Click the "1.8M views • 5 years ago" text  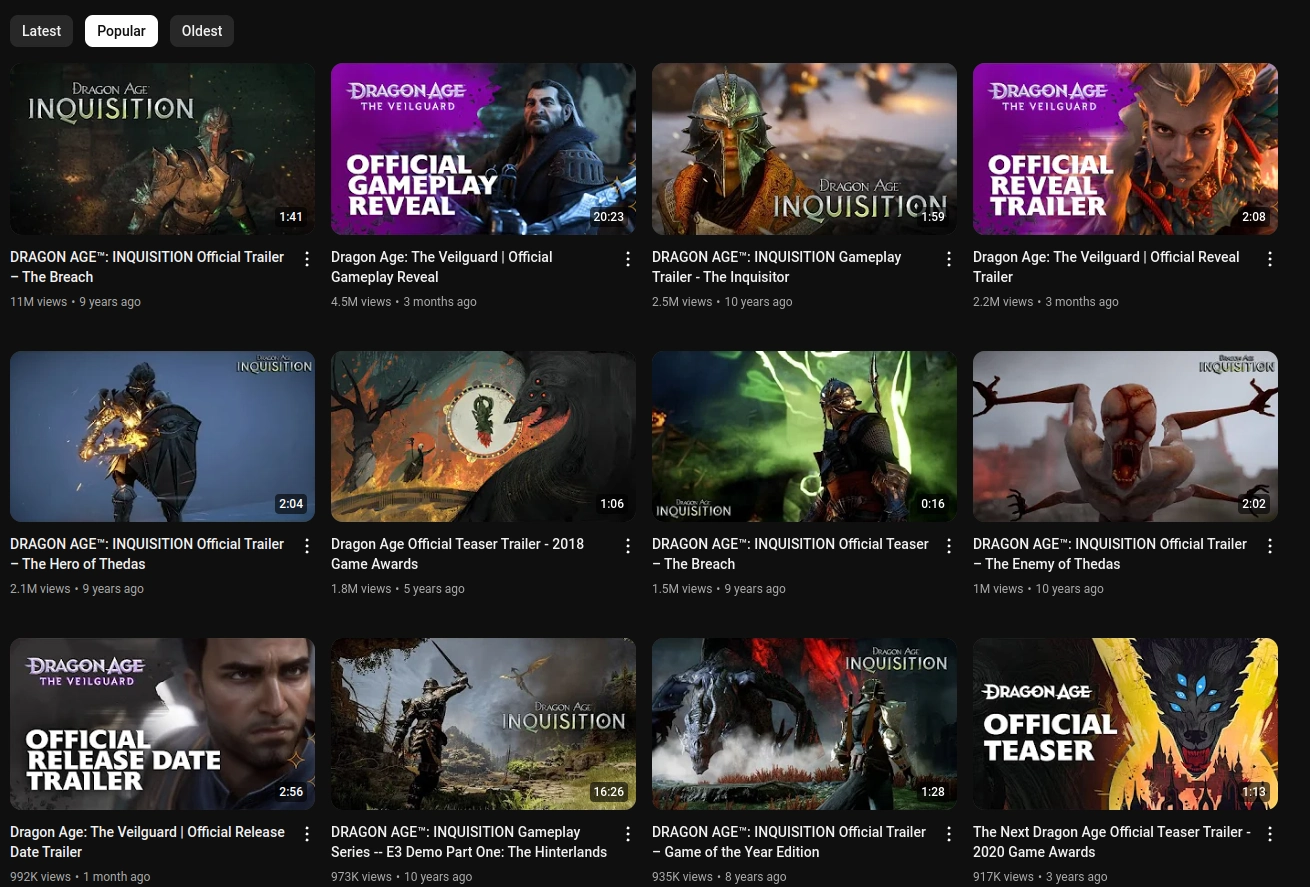[398, 589]
